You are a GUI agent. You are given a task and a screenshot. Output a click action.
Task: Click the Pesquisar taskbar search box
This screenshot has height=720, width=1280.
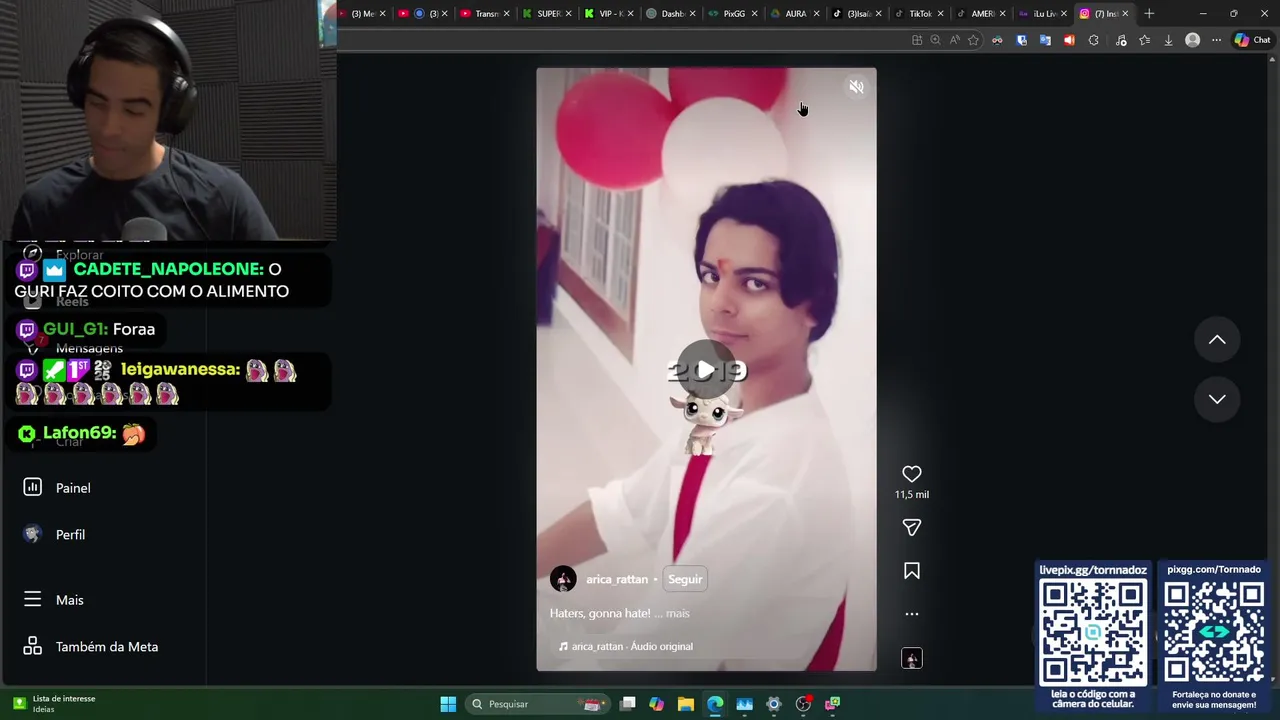click(x=538, y=704)
